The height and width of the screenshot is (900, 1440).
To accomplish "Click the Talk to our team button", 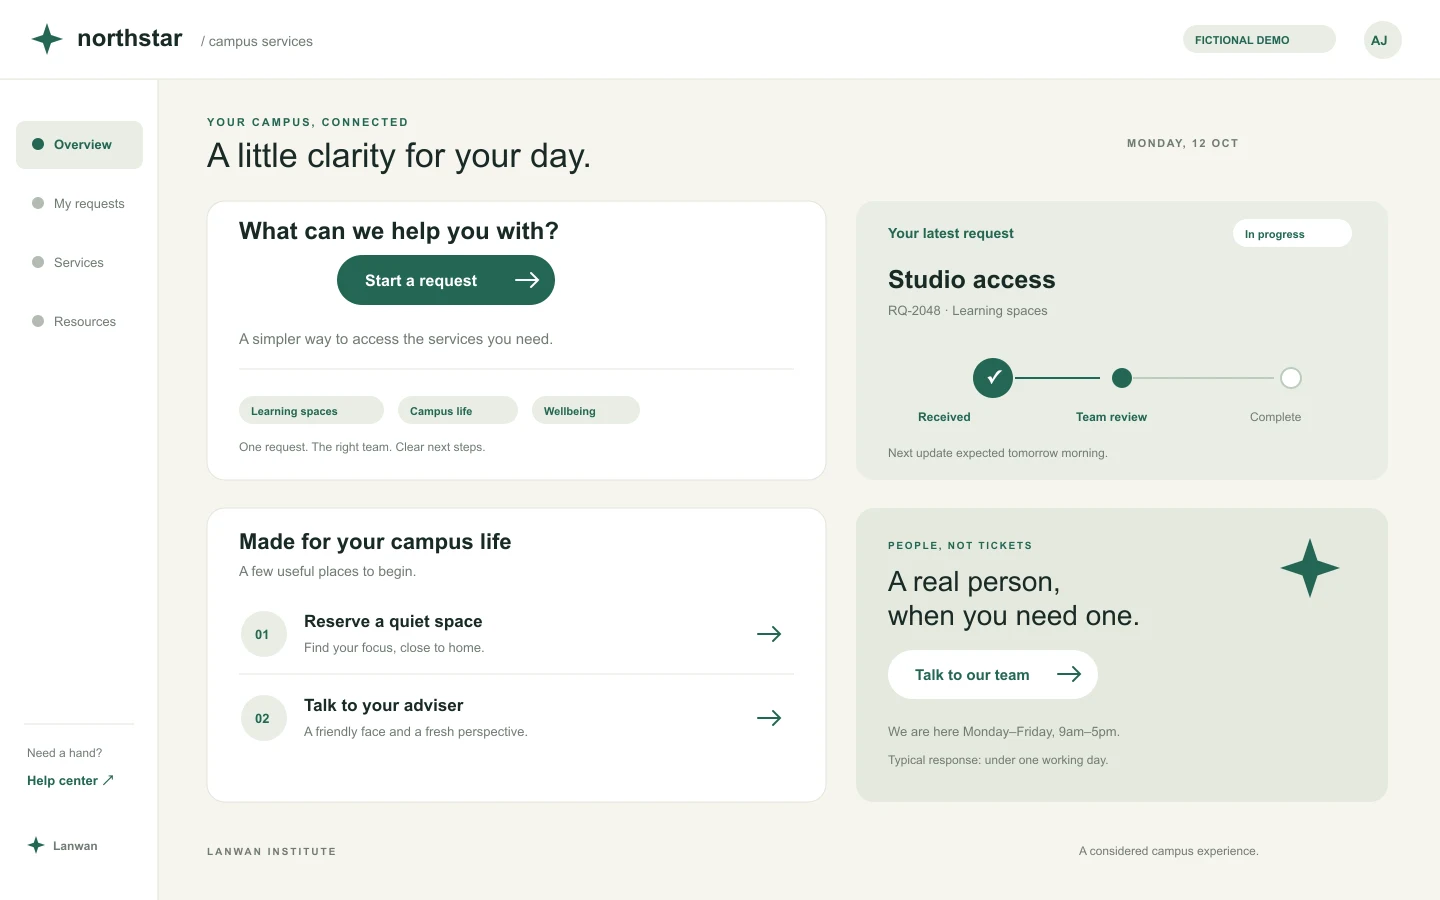I will click(x=993, y=675).
